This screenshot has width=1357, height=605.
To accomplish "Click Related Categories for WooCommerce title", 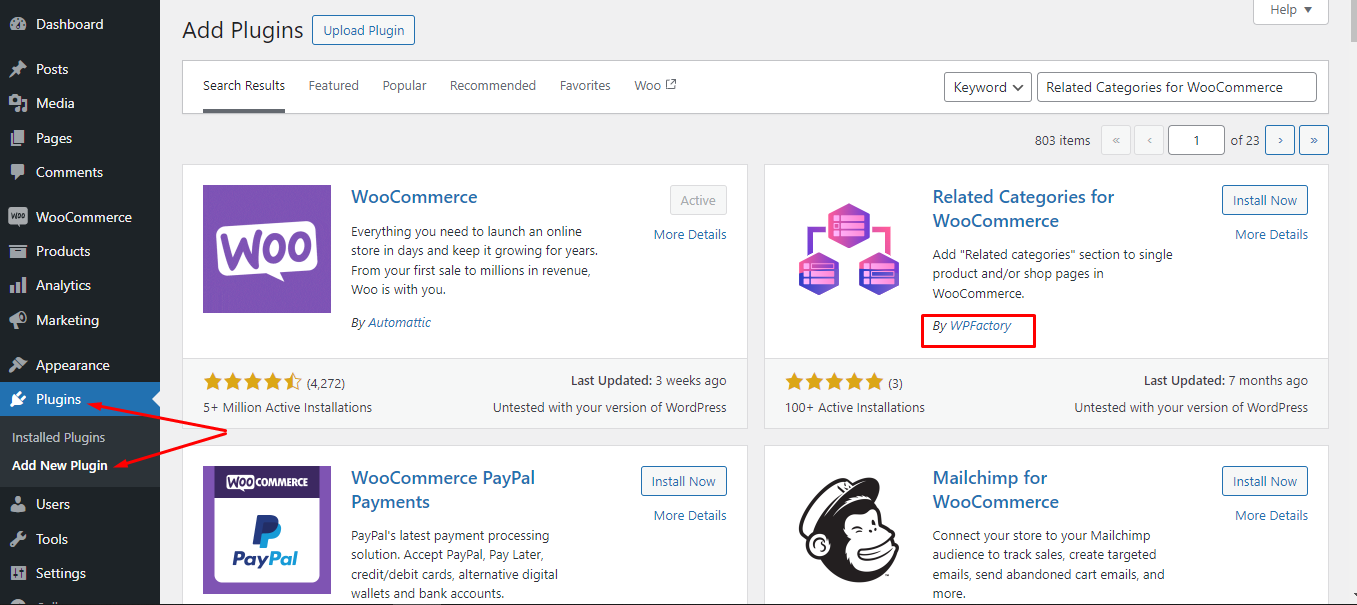I will pos(1023,209).
